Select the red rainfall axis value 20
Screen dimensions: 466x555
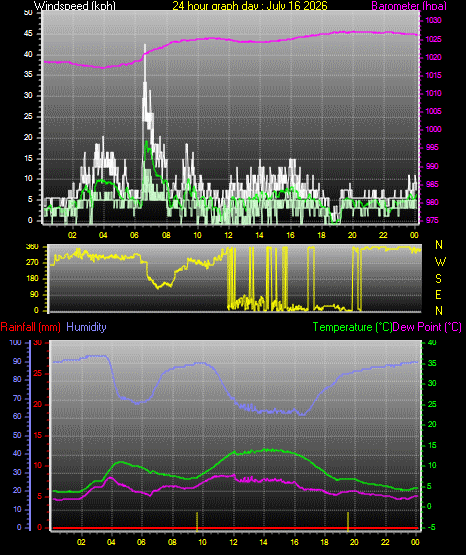37,404
